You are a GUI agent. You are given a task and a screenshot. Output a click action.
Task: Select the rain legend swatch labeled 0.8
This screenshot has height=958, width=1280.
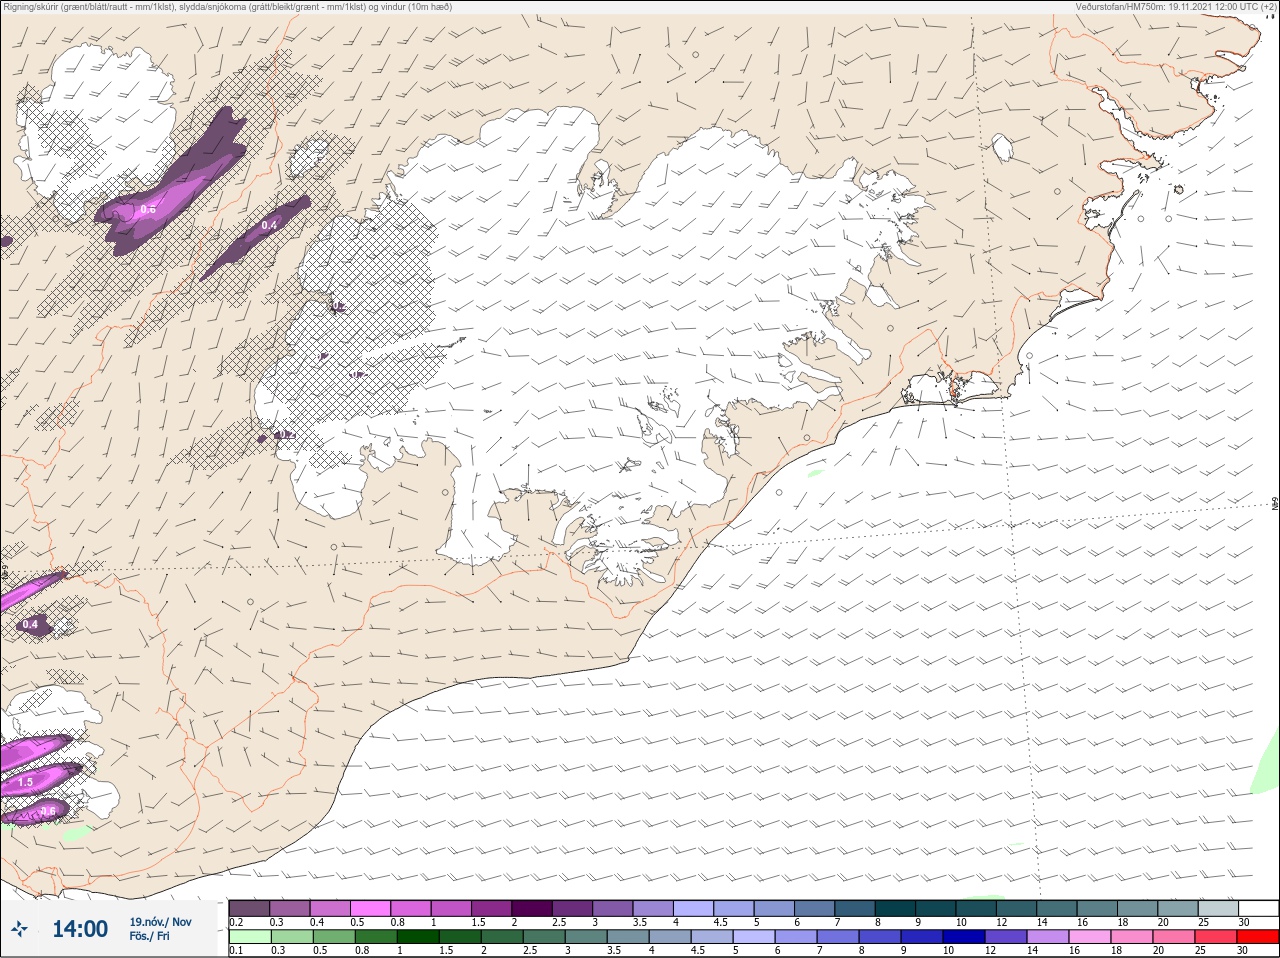click(376, 937)
